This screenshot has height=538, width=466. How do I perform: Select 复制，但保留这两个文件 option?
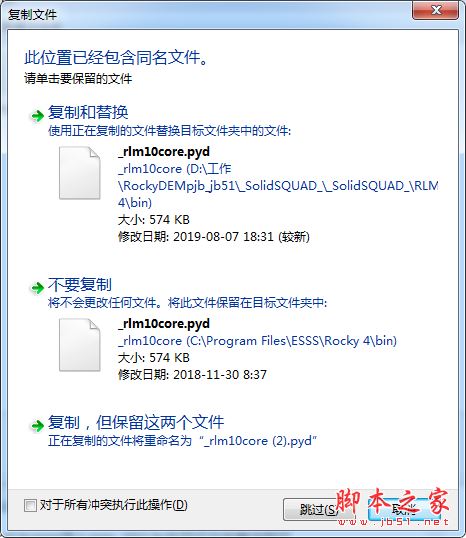click(x=136, y=422)
